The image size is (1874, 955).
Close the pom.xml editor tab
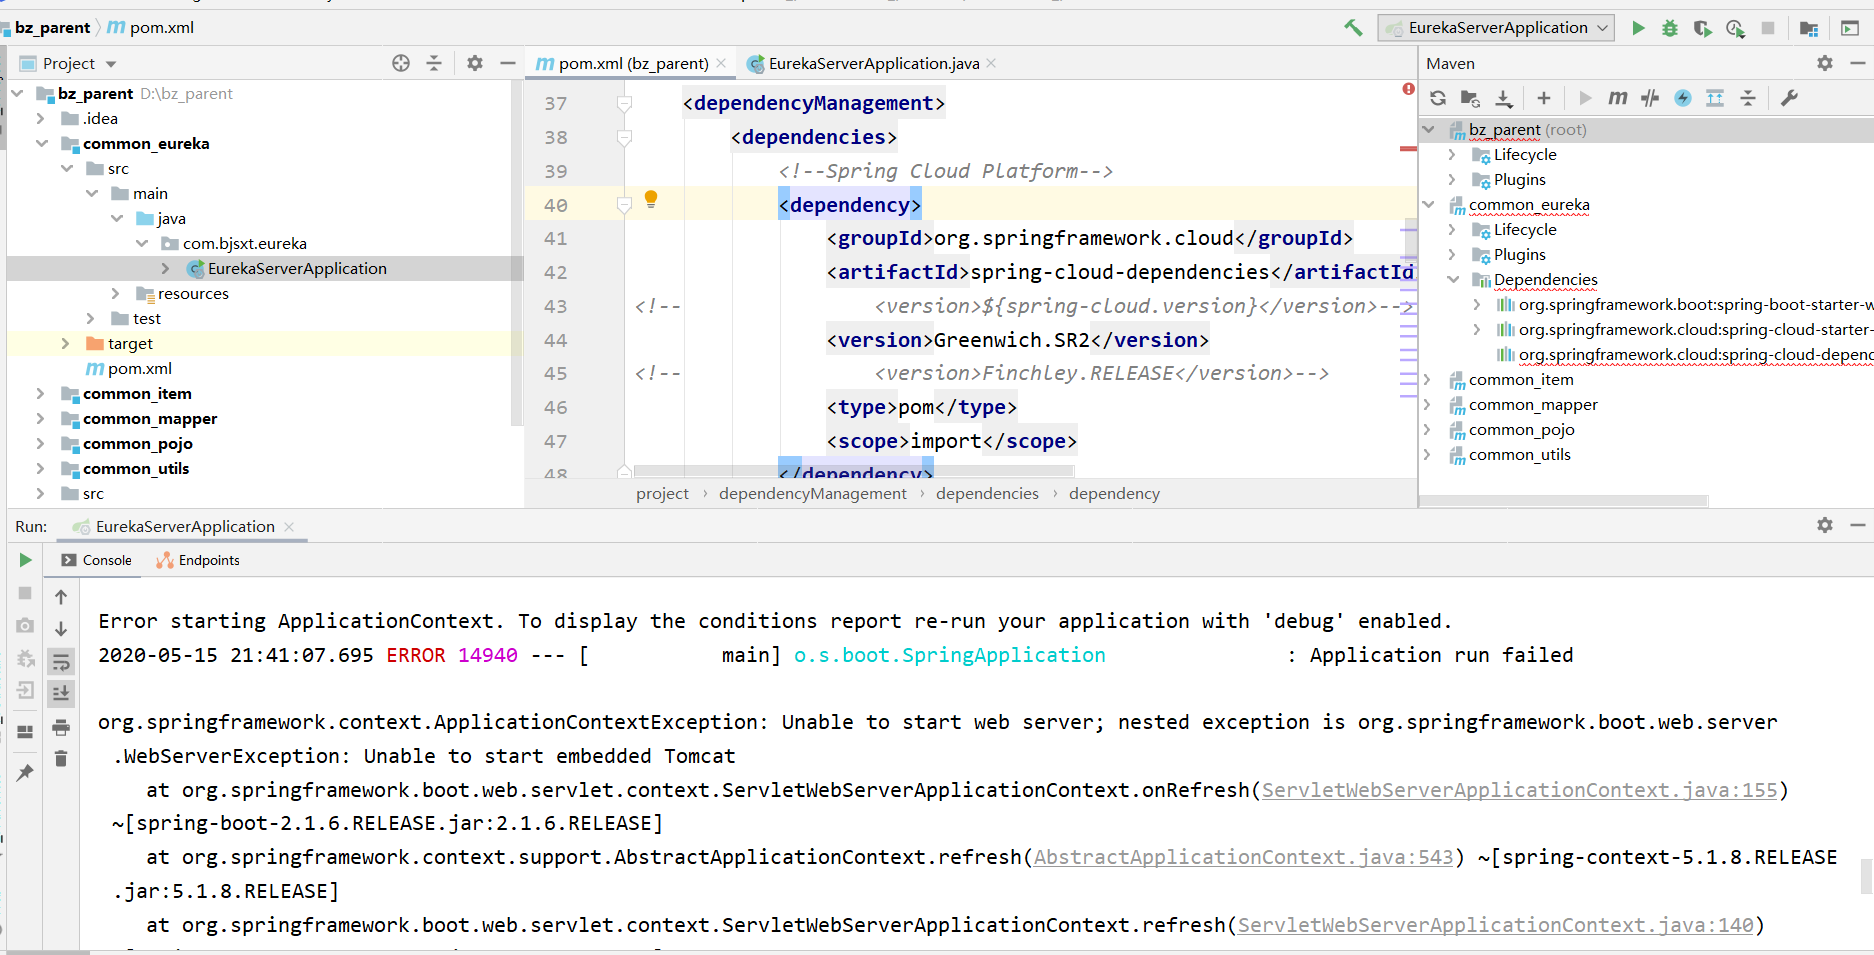pos(721,63)
